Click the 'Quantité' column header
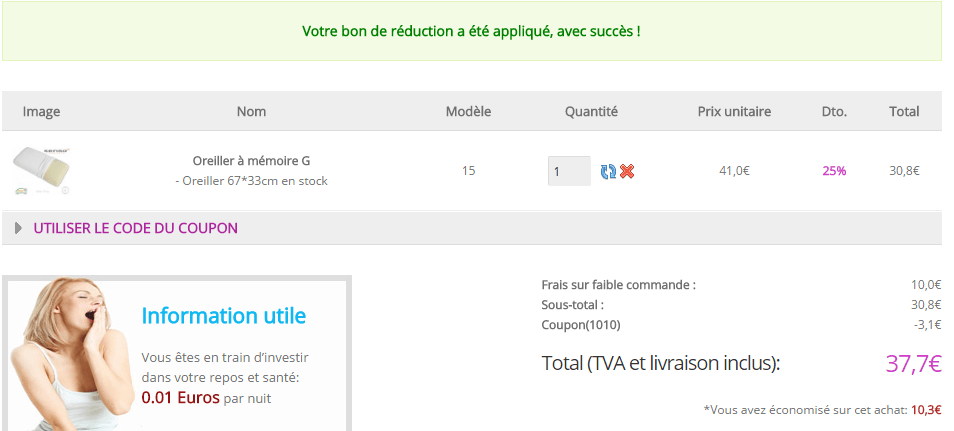Viewport: 954px width, 431px height. (x=591, y=111)
